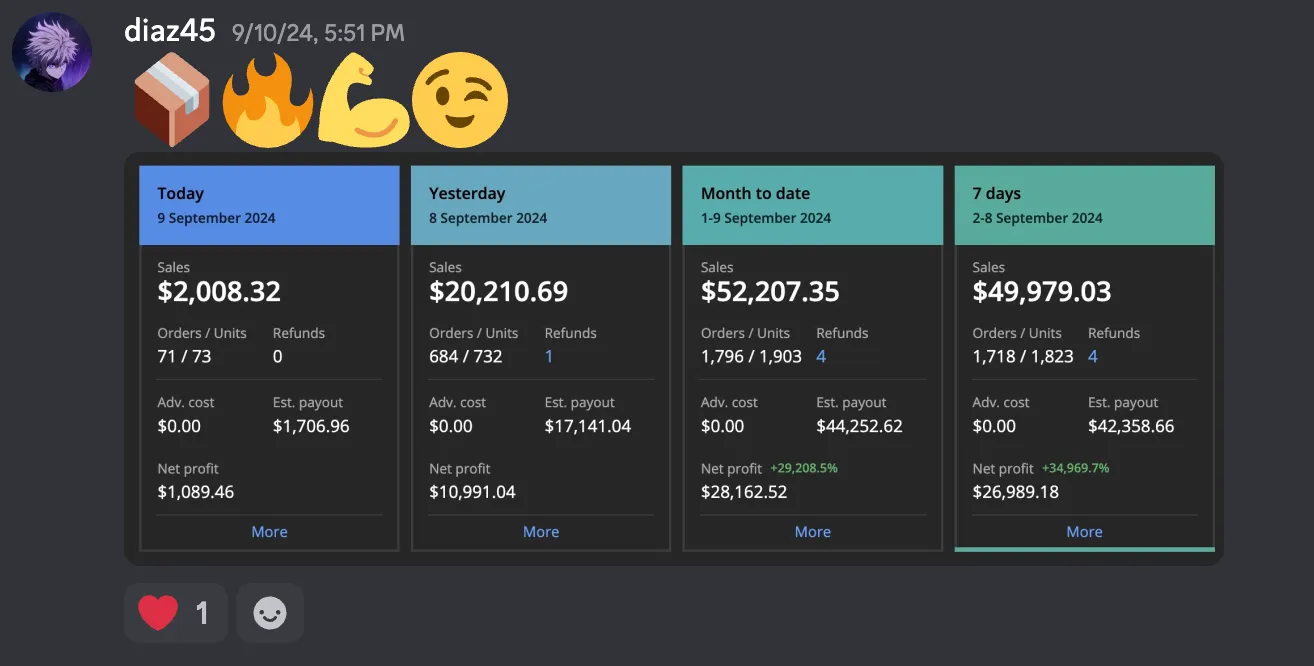Click orders / units 1,796 / 1,903
1314x666 pixels.
point(751,356)
